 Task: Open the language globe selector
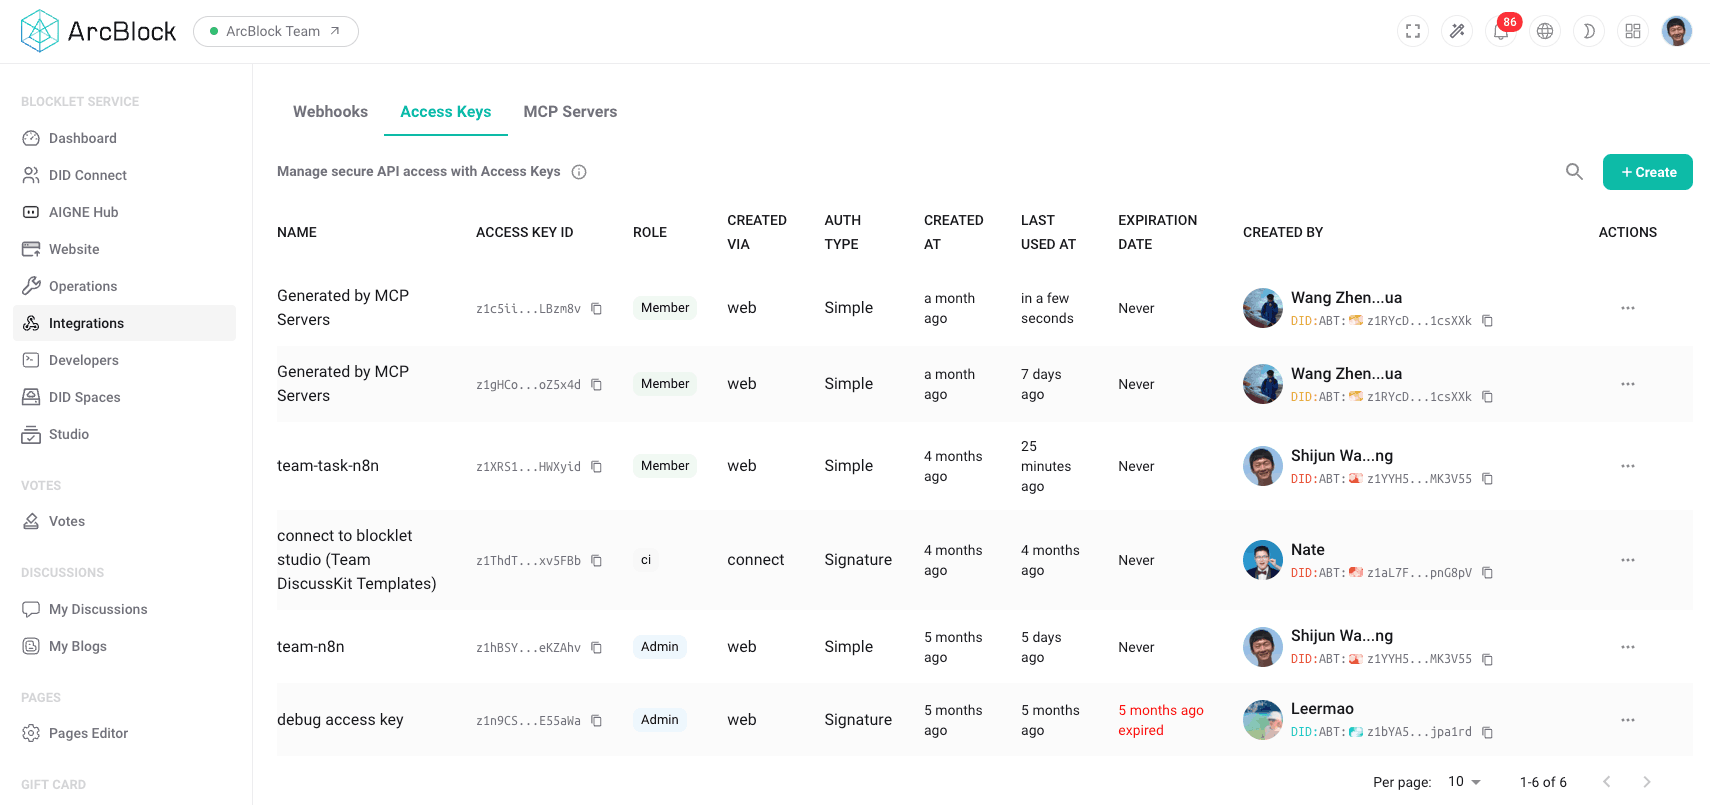pos(1545,31)
